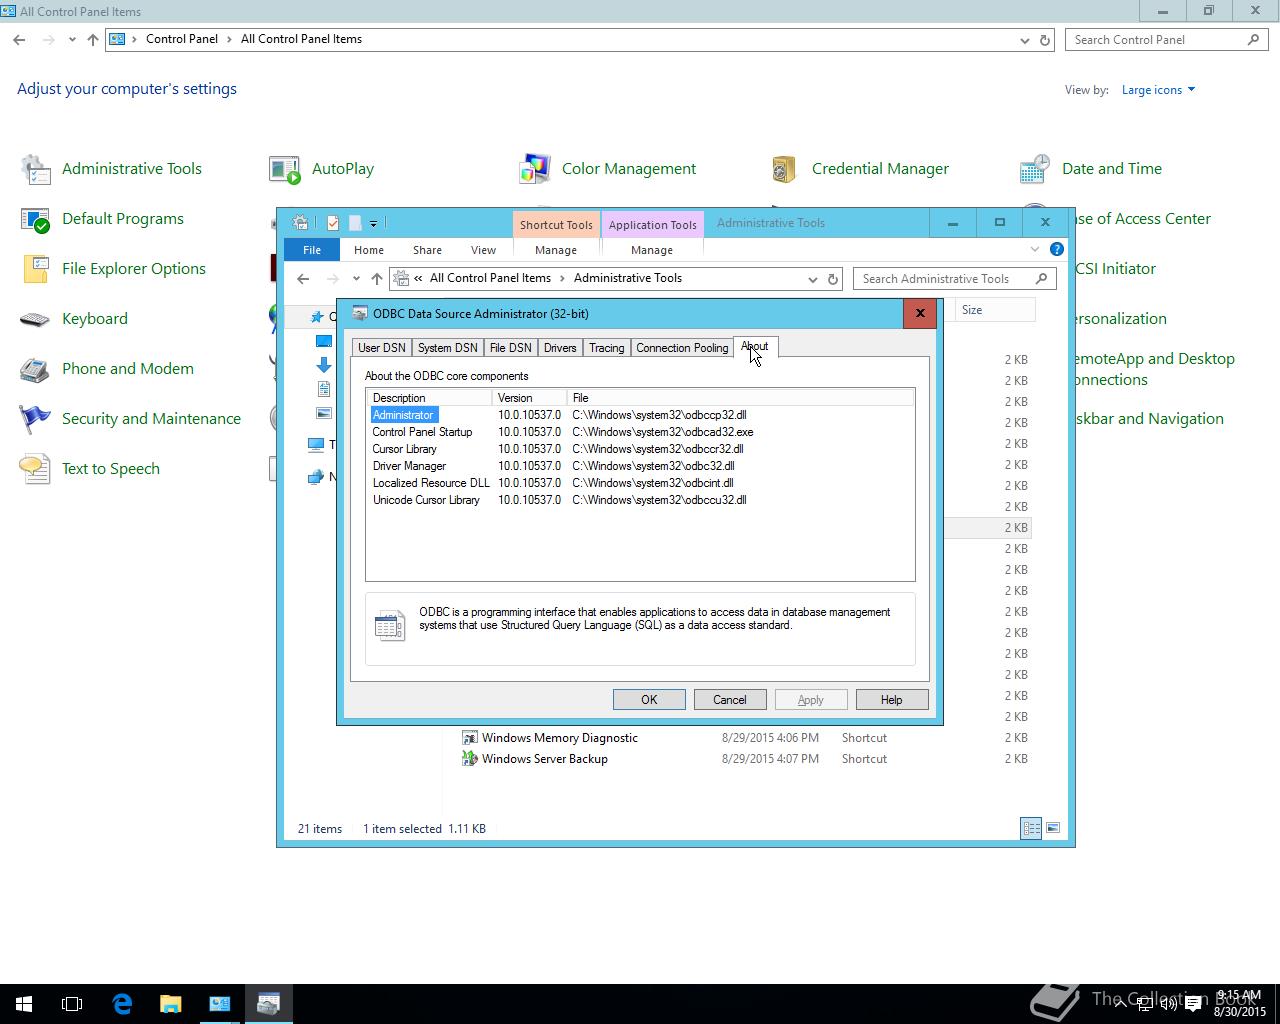Open the Date and Time icon

tap(1035, 169)
